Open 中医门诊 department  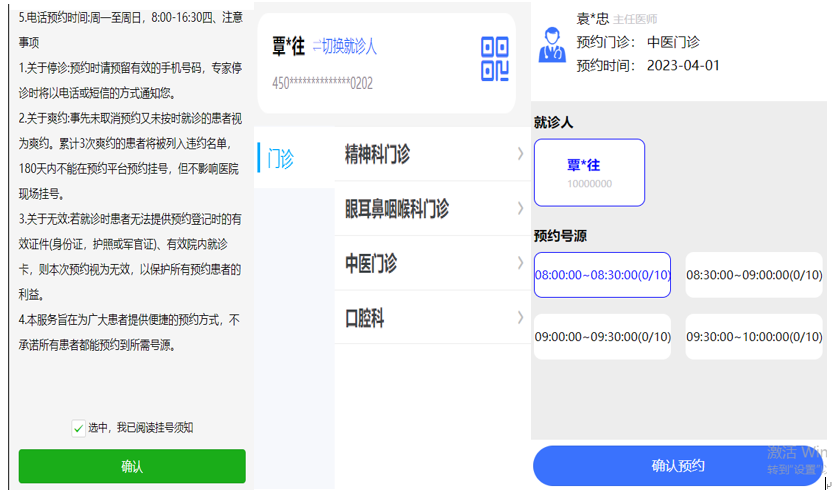click(x=432, y=263)
